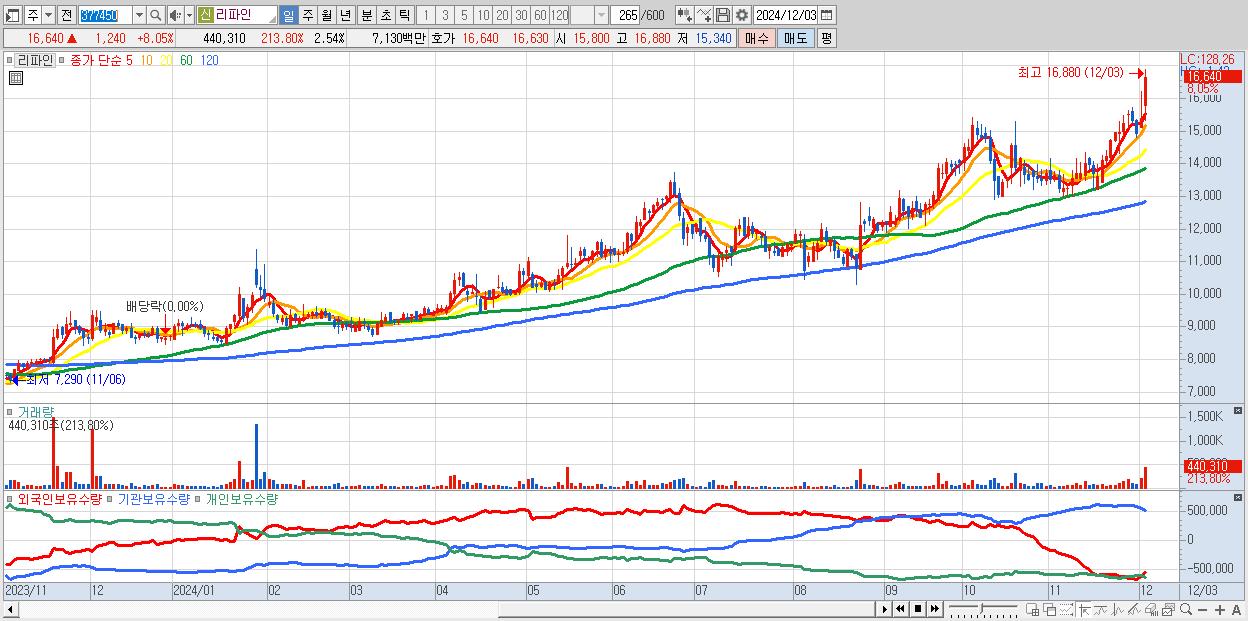The height and width of the screenshot is (621, 1248).
Task: Choose the 120 interval button
Action: point(560,15)
